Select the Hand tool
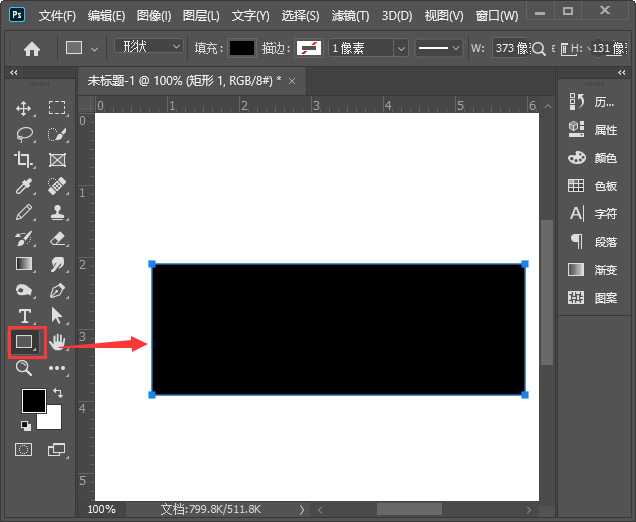This screenshot has width=636, height=522. tap(58, 342)
